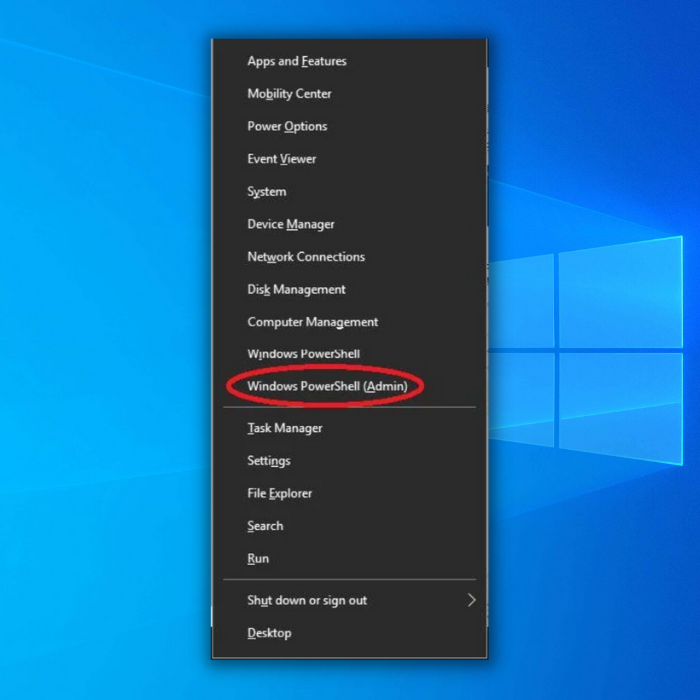Screen dimensions: 700x700
Task: Open Mobility Center entry
Action: [x=289, y=94]
